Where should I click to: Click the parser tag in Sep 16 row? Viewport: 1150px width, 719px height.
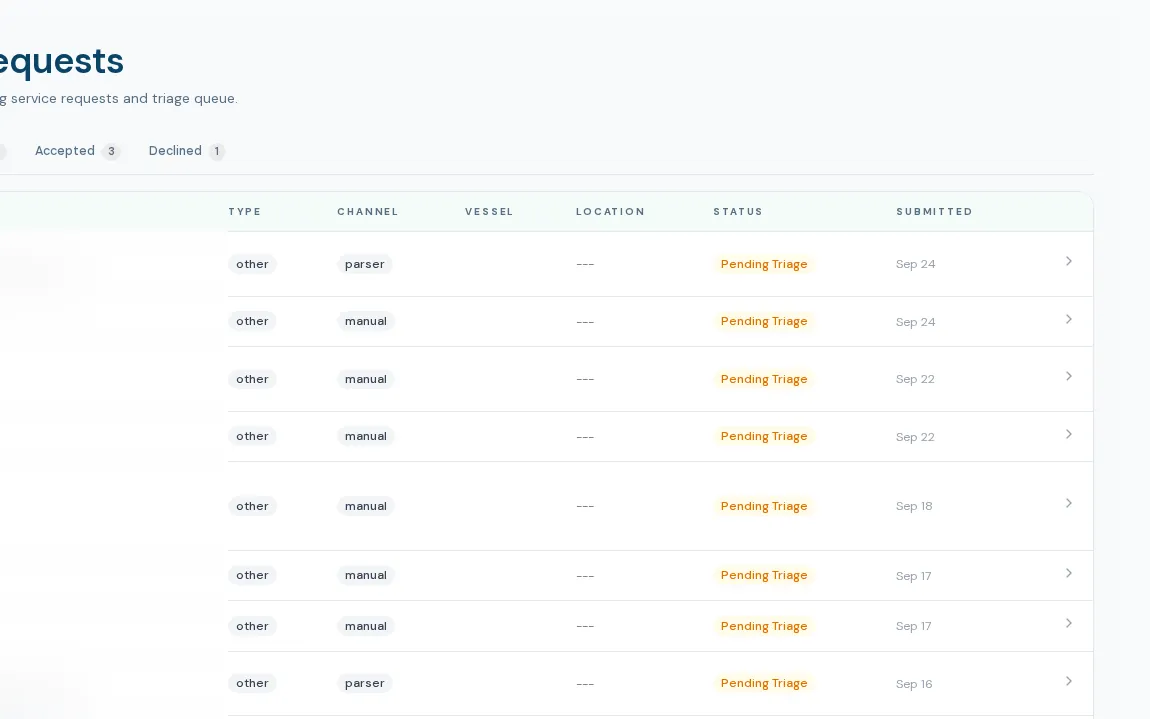coord(365,683)
